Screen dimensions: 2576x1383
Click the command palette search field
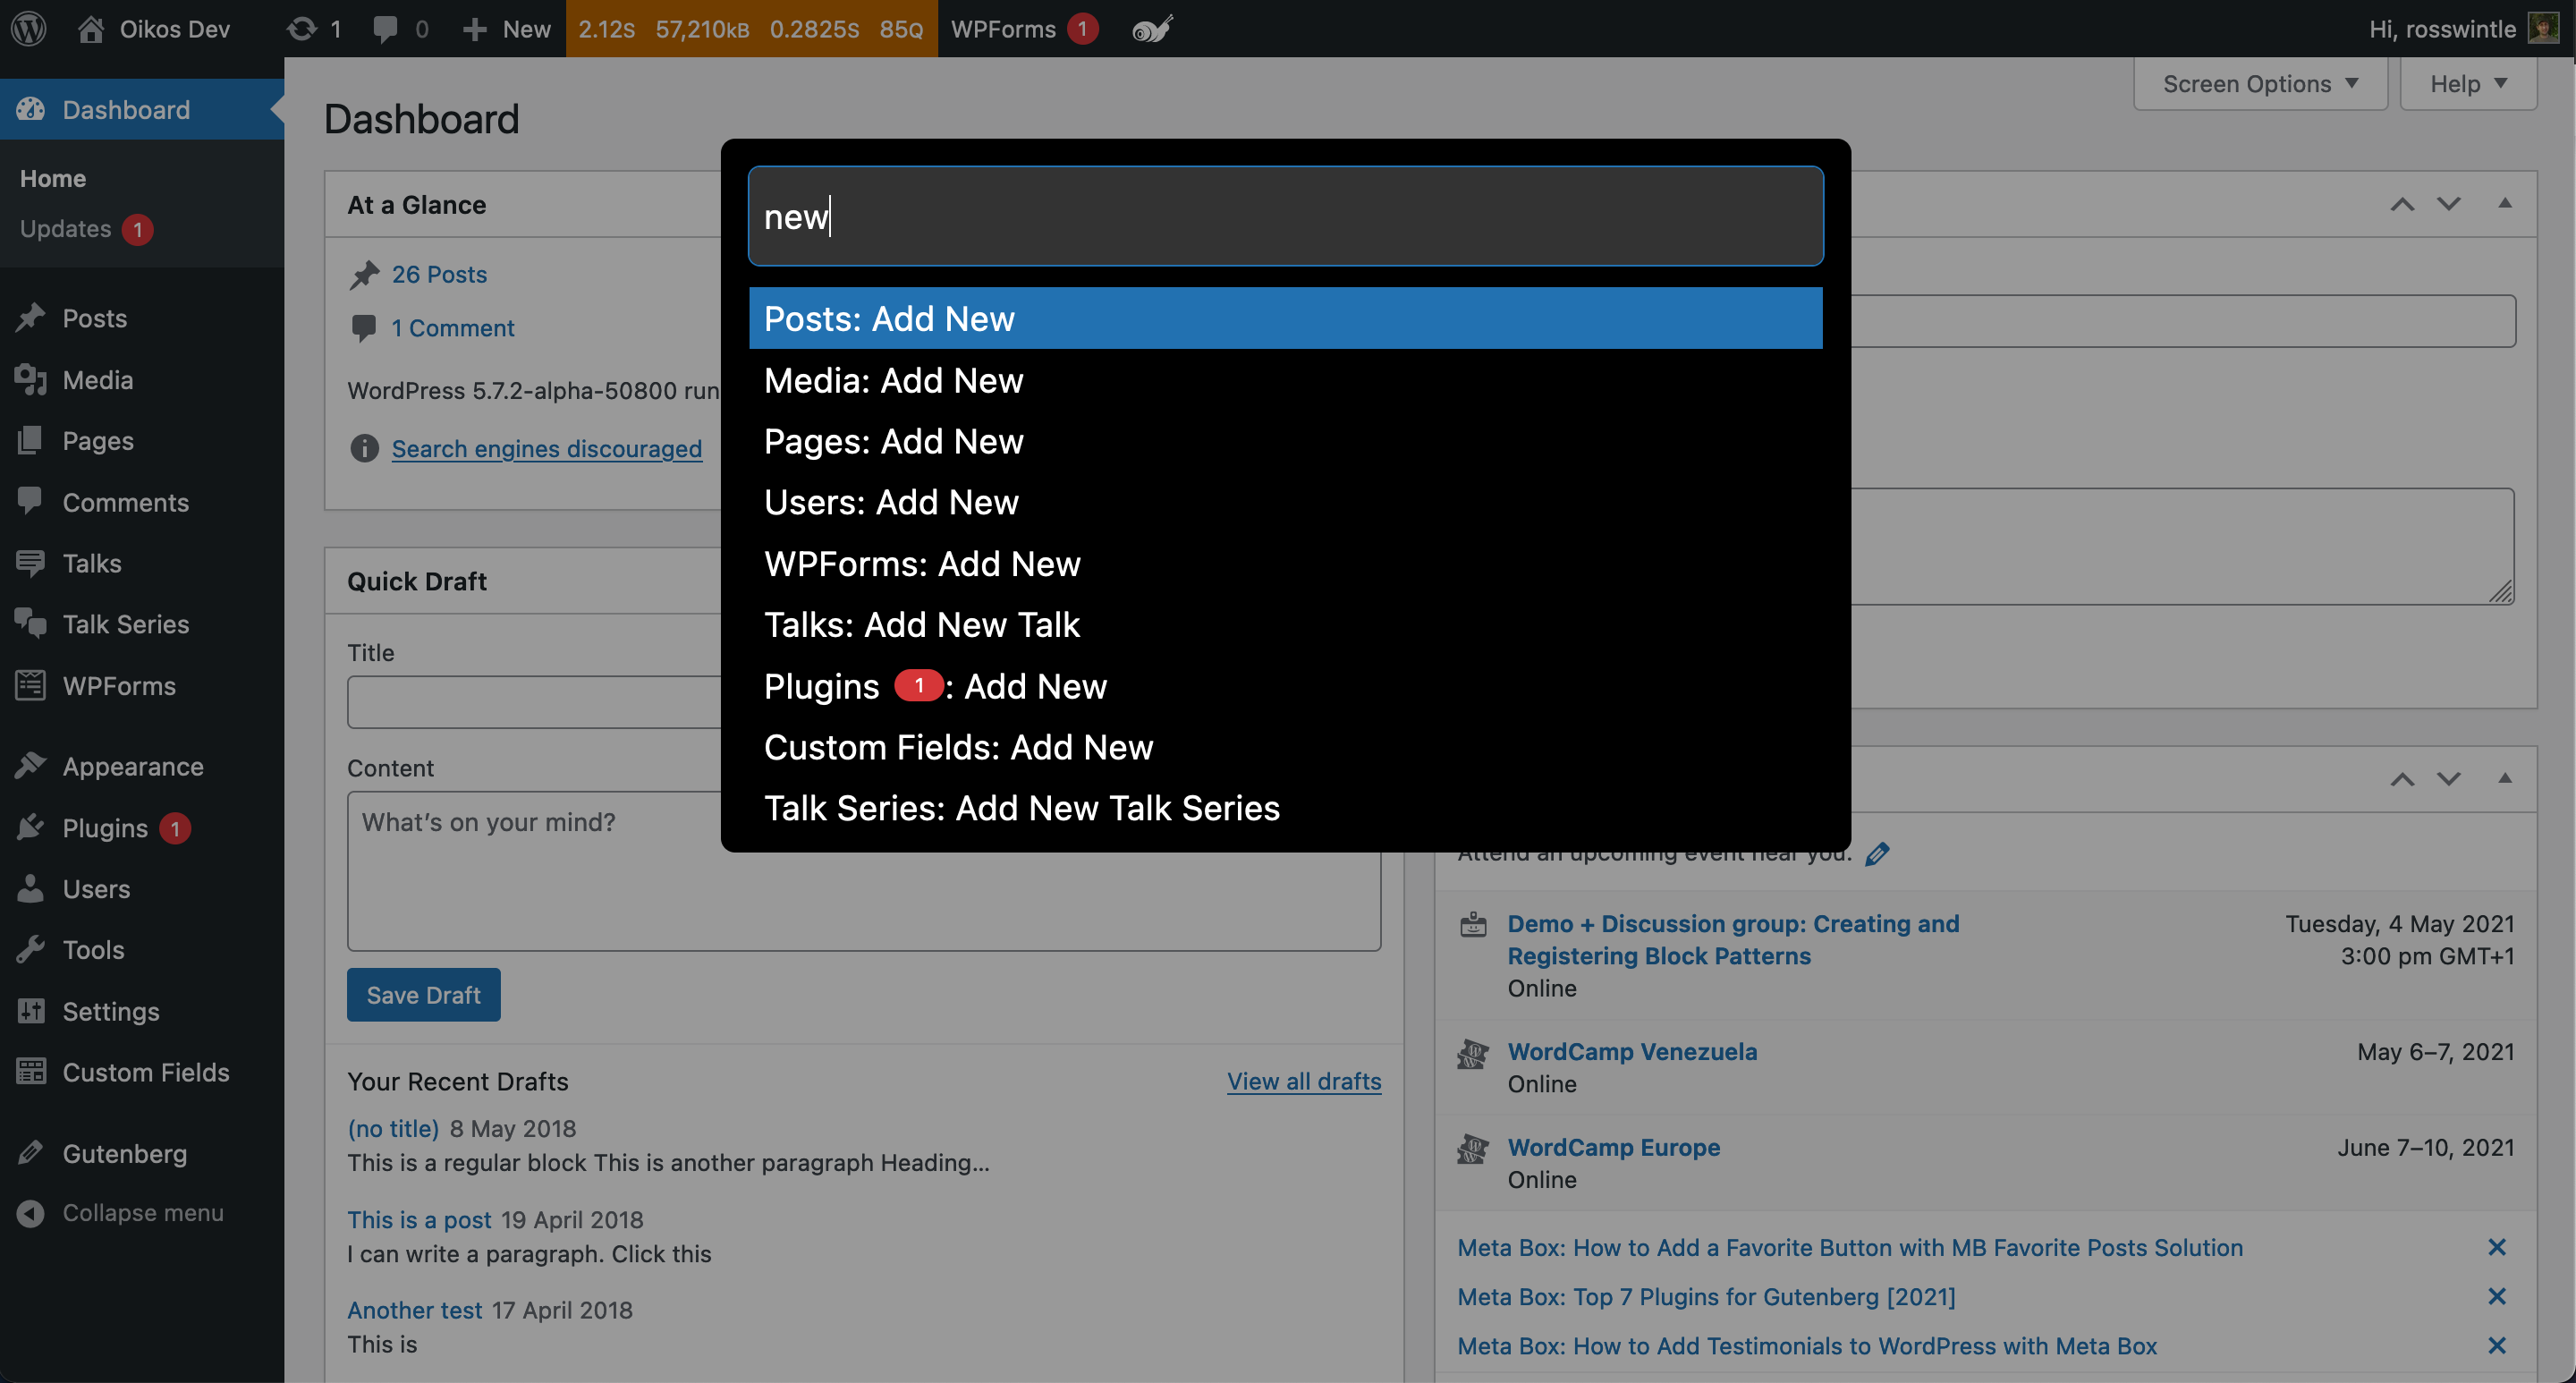coord(1285,216)
